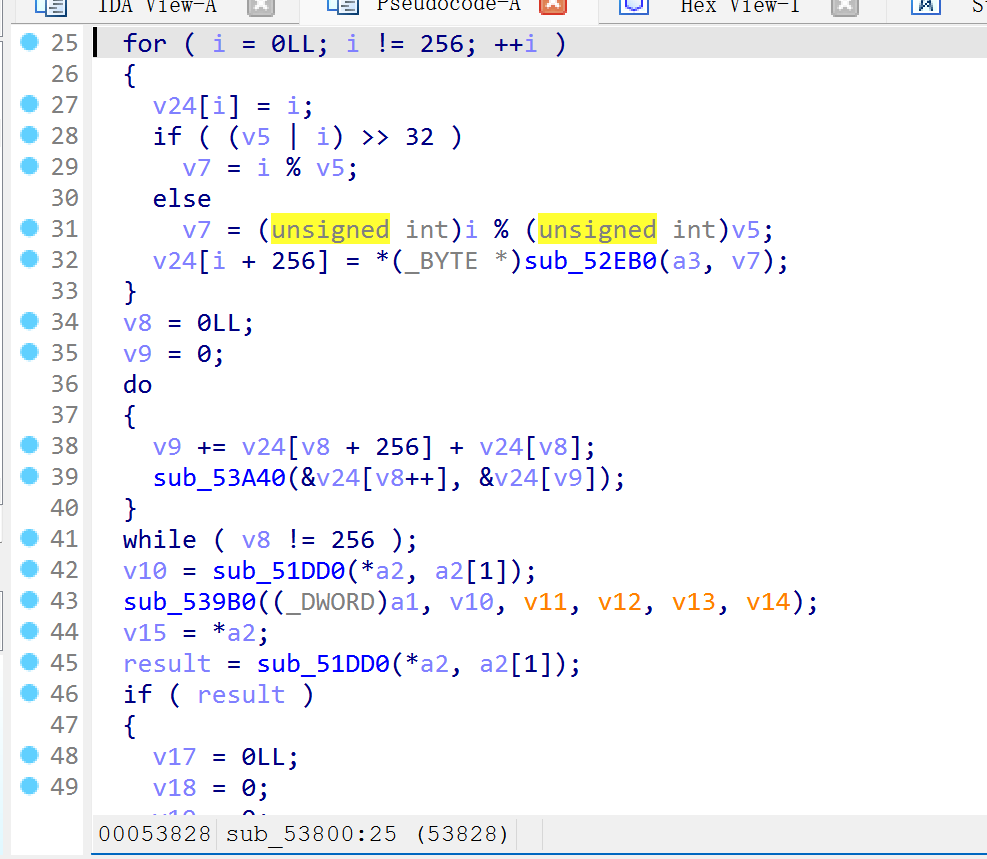
Task: Close the IDA View-A tab
Action: coord(261,6)
